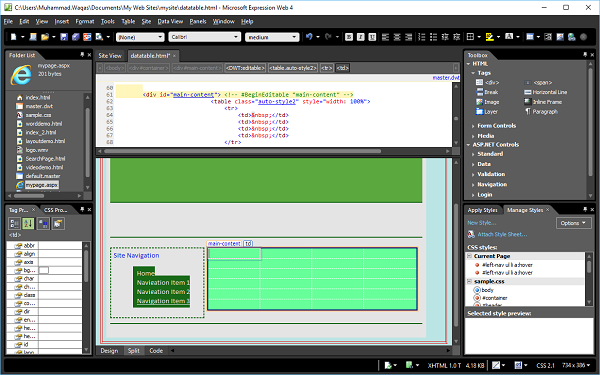600x375 pixels.
Task: Click first cell of main-content table
Action: pyautogui.click(x=235, y=254)
